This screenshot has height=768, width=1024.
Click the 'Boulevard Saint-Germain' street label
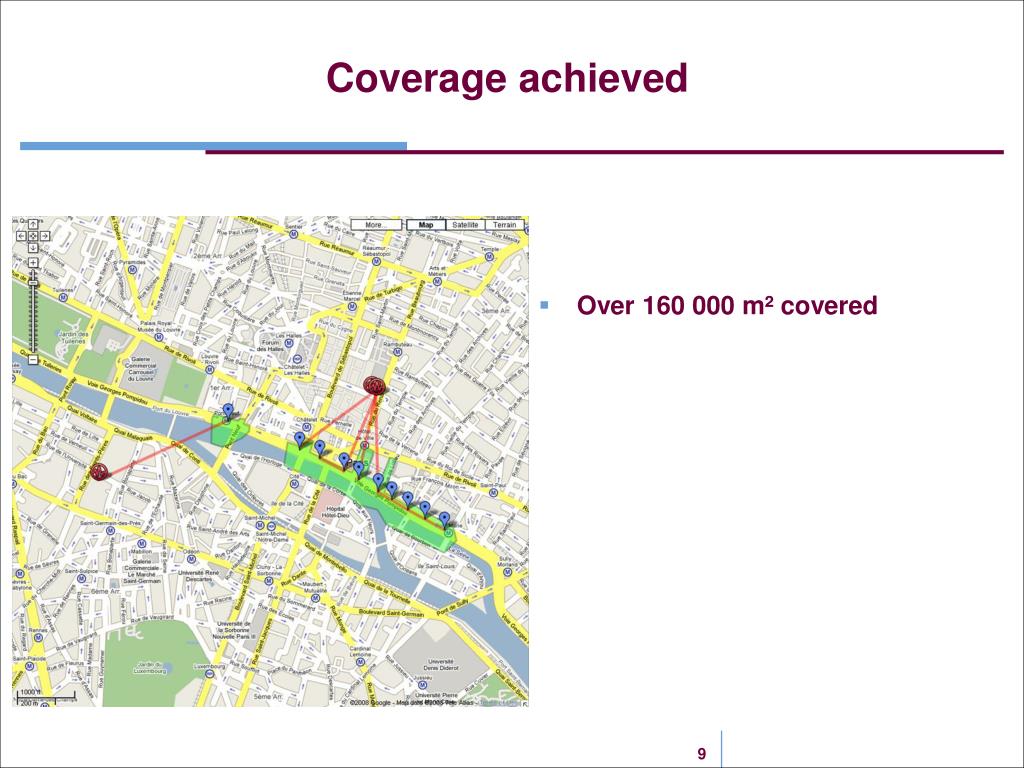(x=392, y=613)
